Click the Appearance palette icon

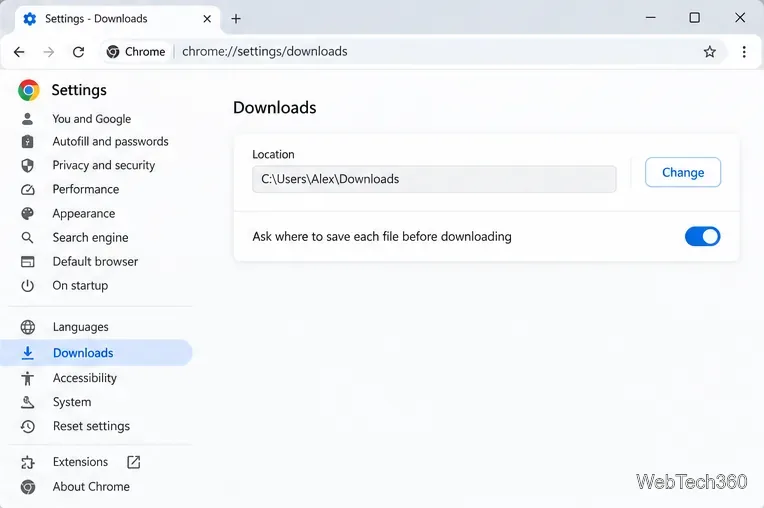point(27,213)
